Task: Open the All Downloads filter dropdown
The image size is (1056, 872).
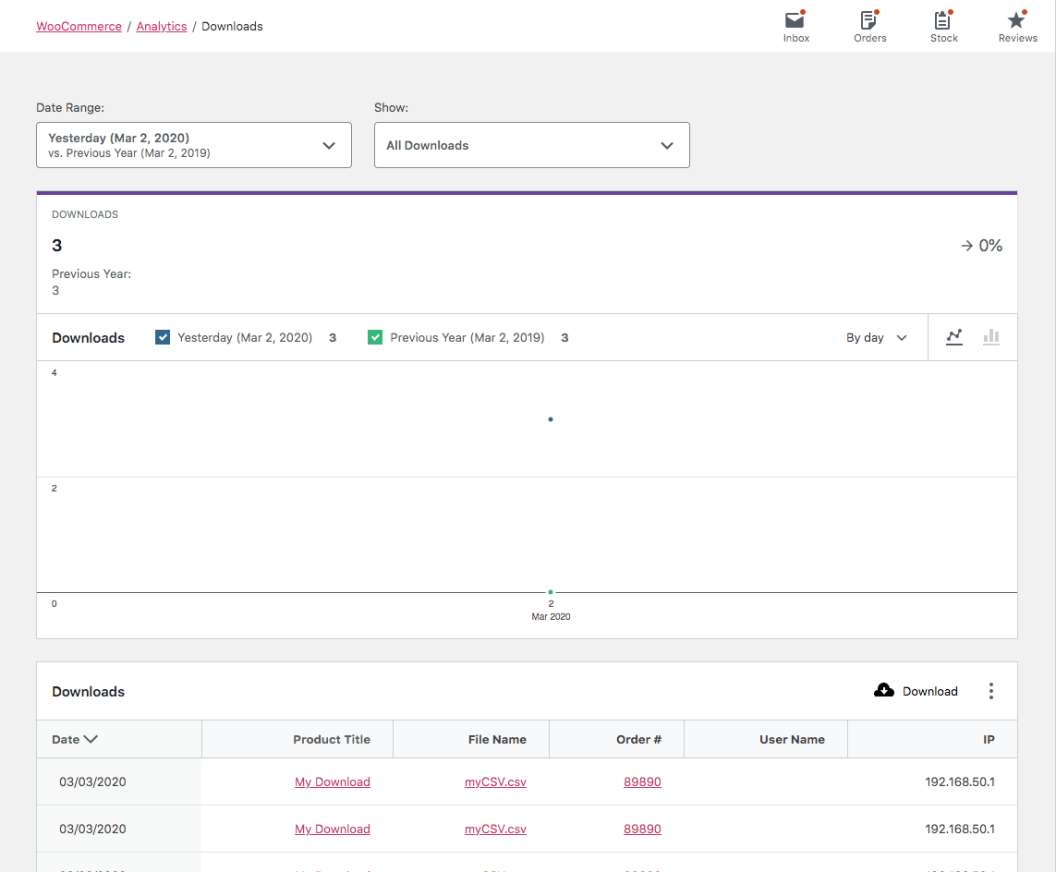Action: [531, 144]
